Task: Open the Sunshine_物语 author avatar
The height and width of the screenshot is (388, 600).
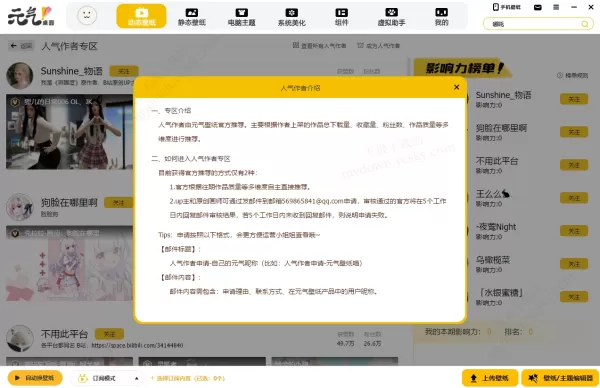Action: pos(20,76)
